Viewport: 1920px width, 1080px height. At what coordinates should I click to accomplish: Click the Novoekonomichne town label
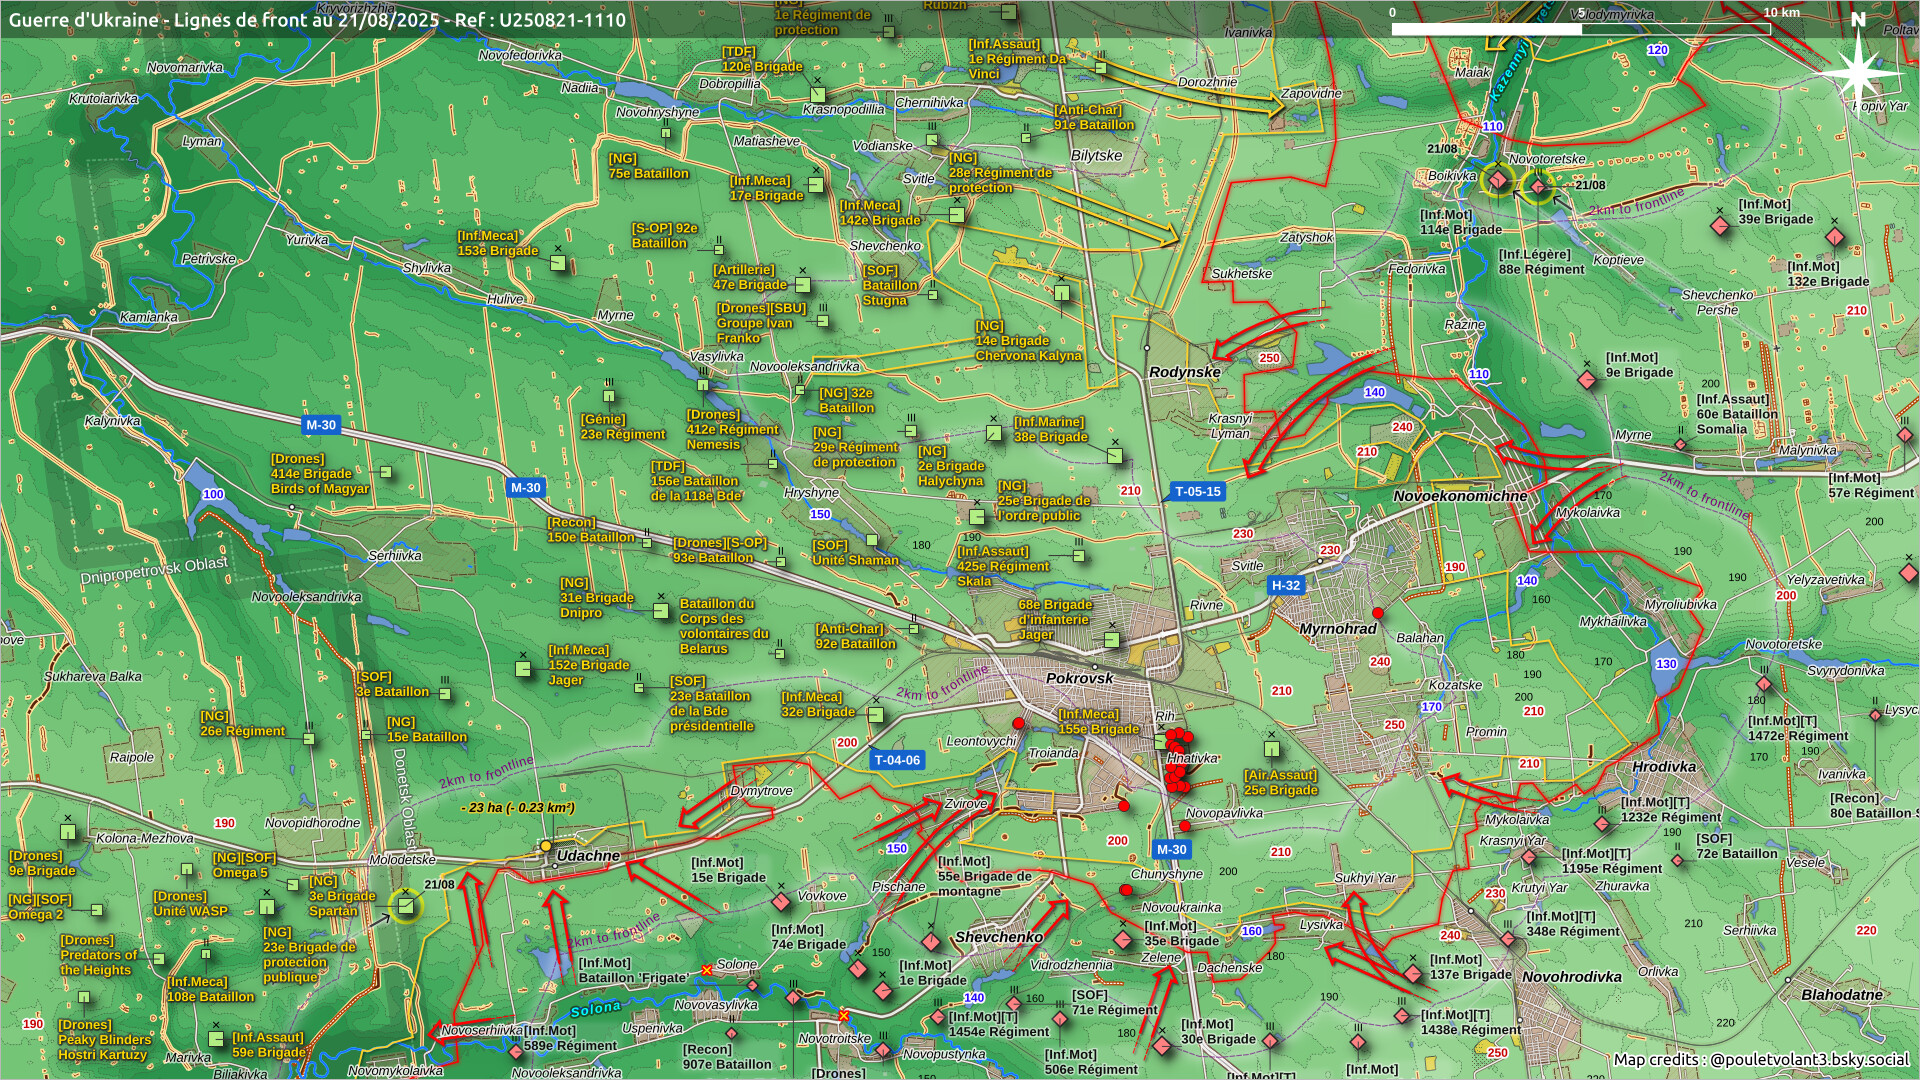[1459, 496]
